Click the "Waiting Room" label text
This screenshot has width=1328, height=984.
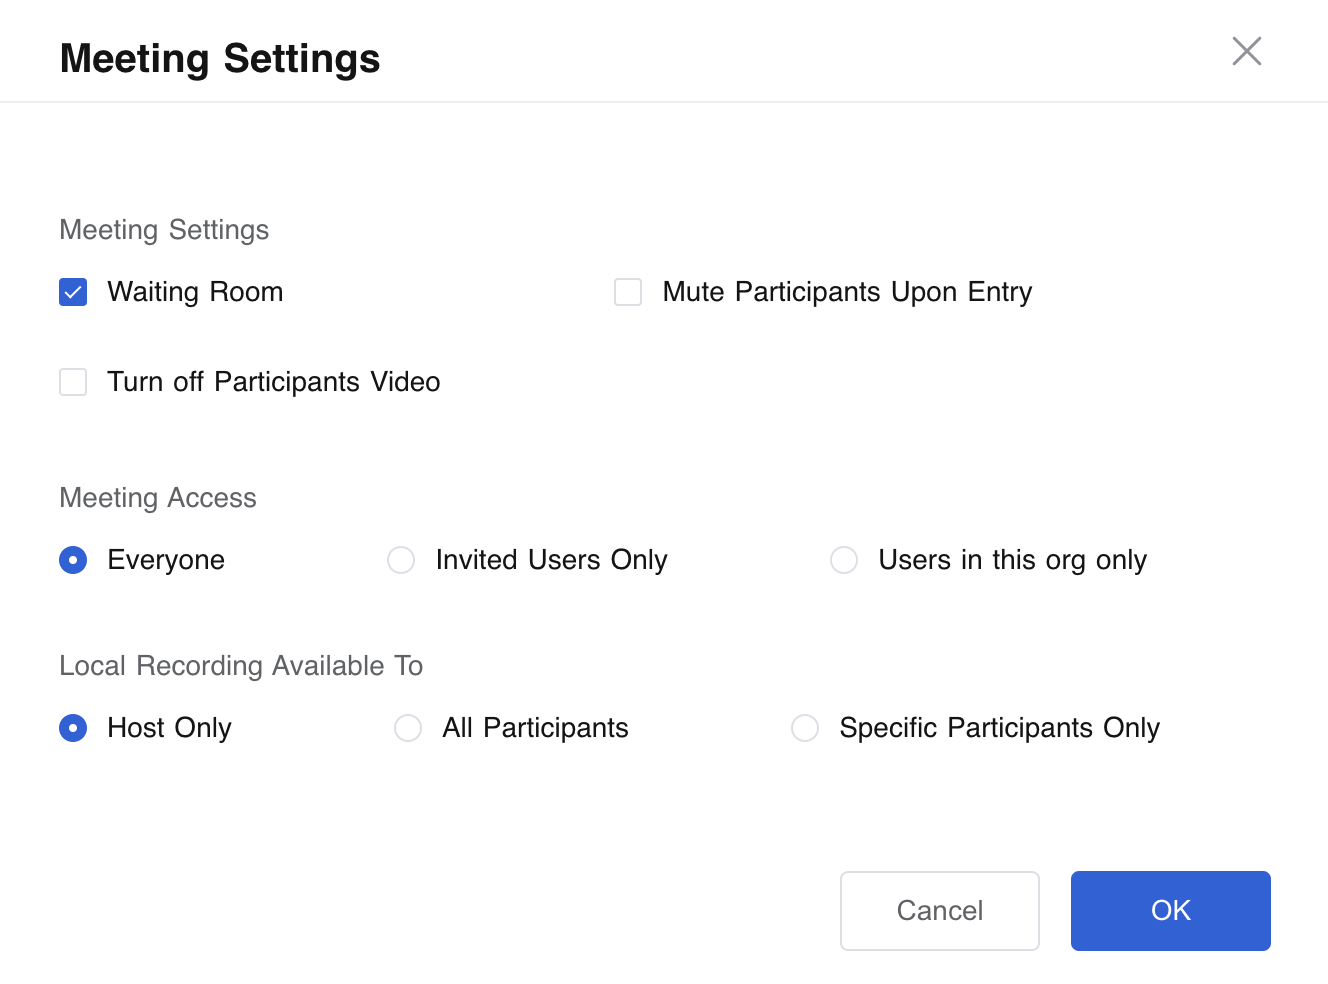[x=195, y=292]
